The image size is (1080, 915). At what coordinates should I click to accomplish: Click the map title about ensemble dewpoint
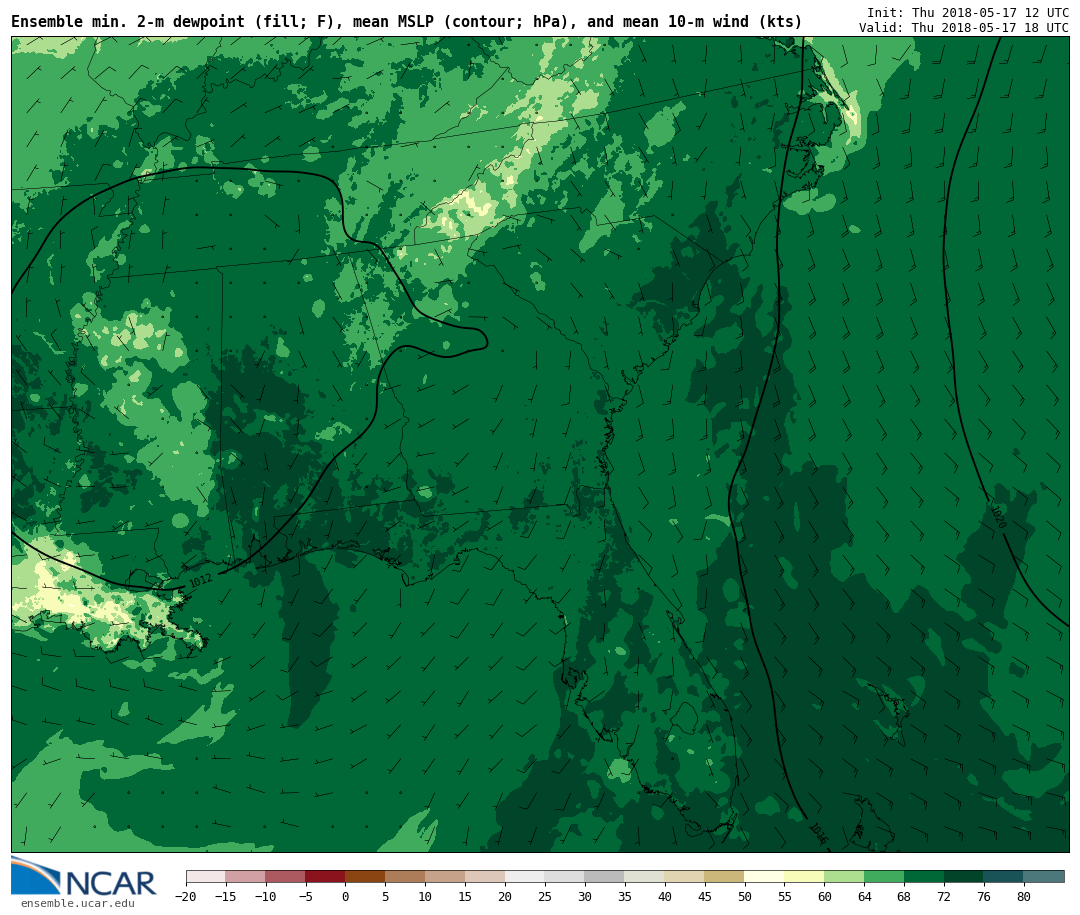click(406, 21)
